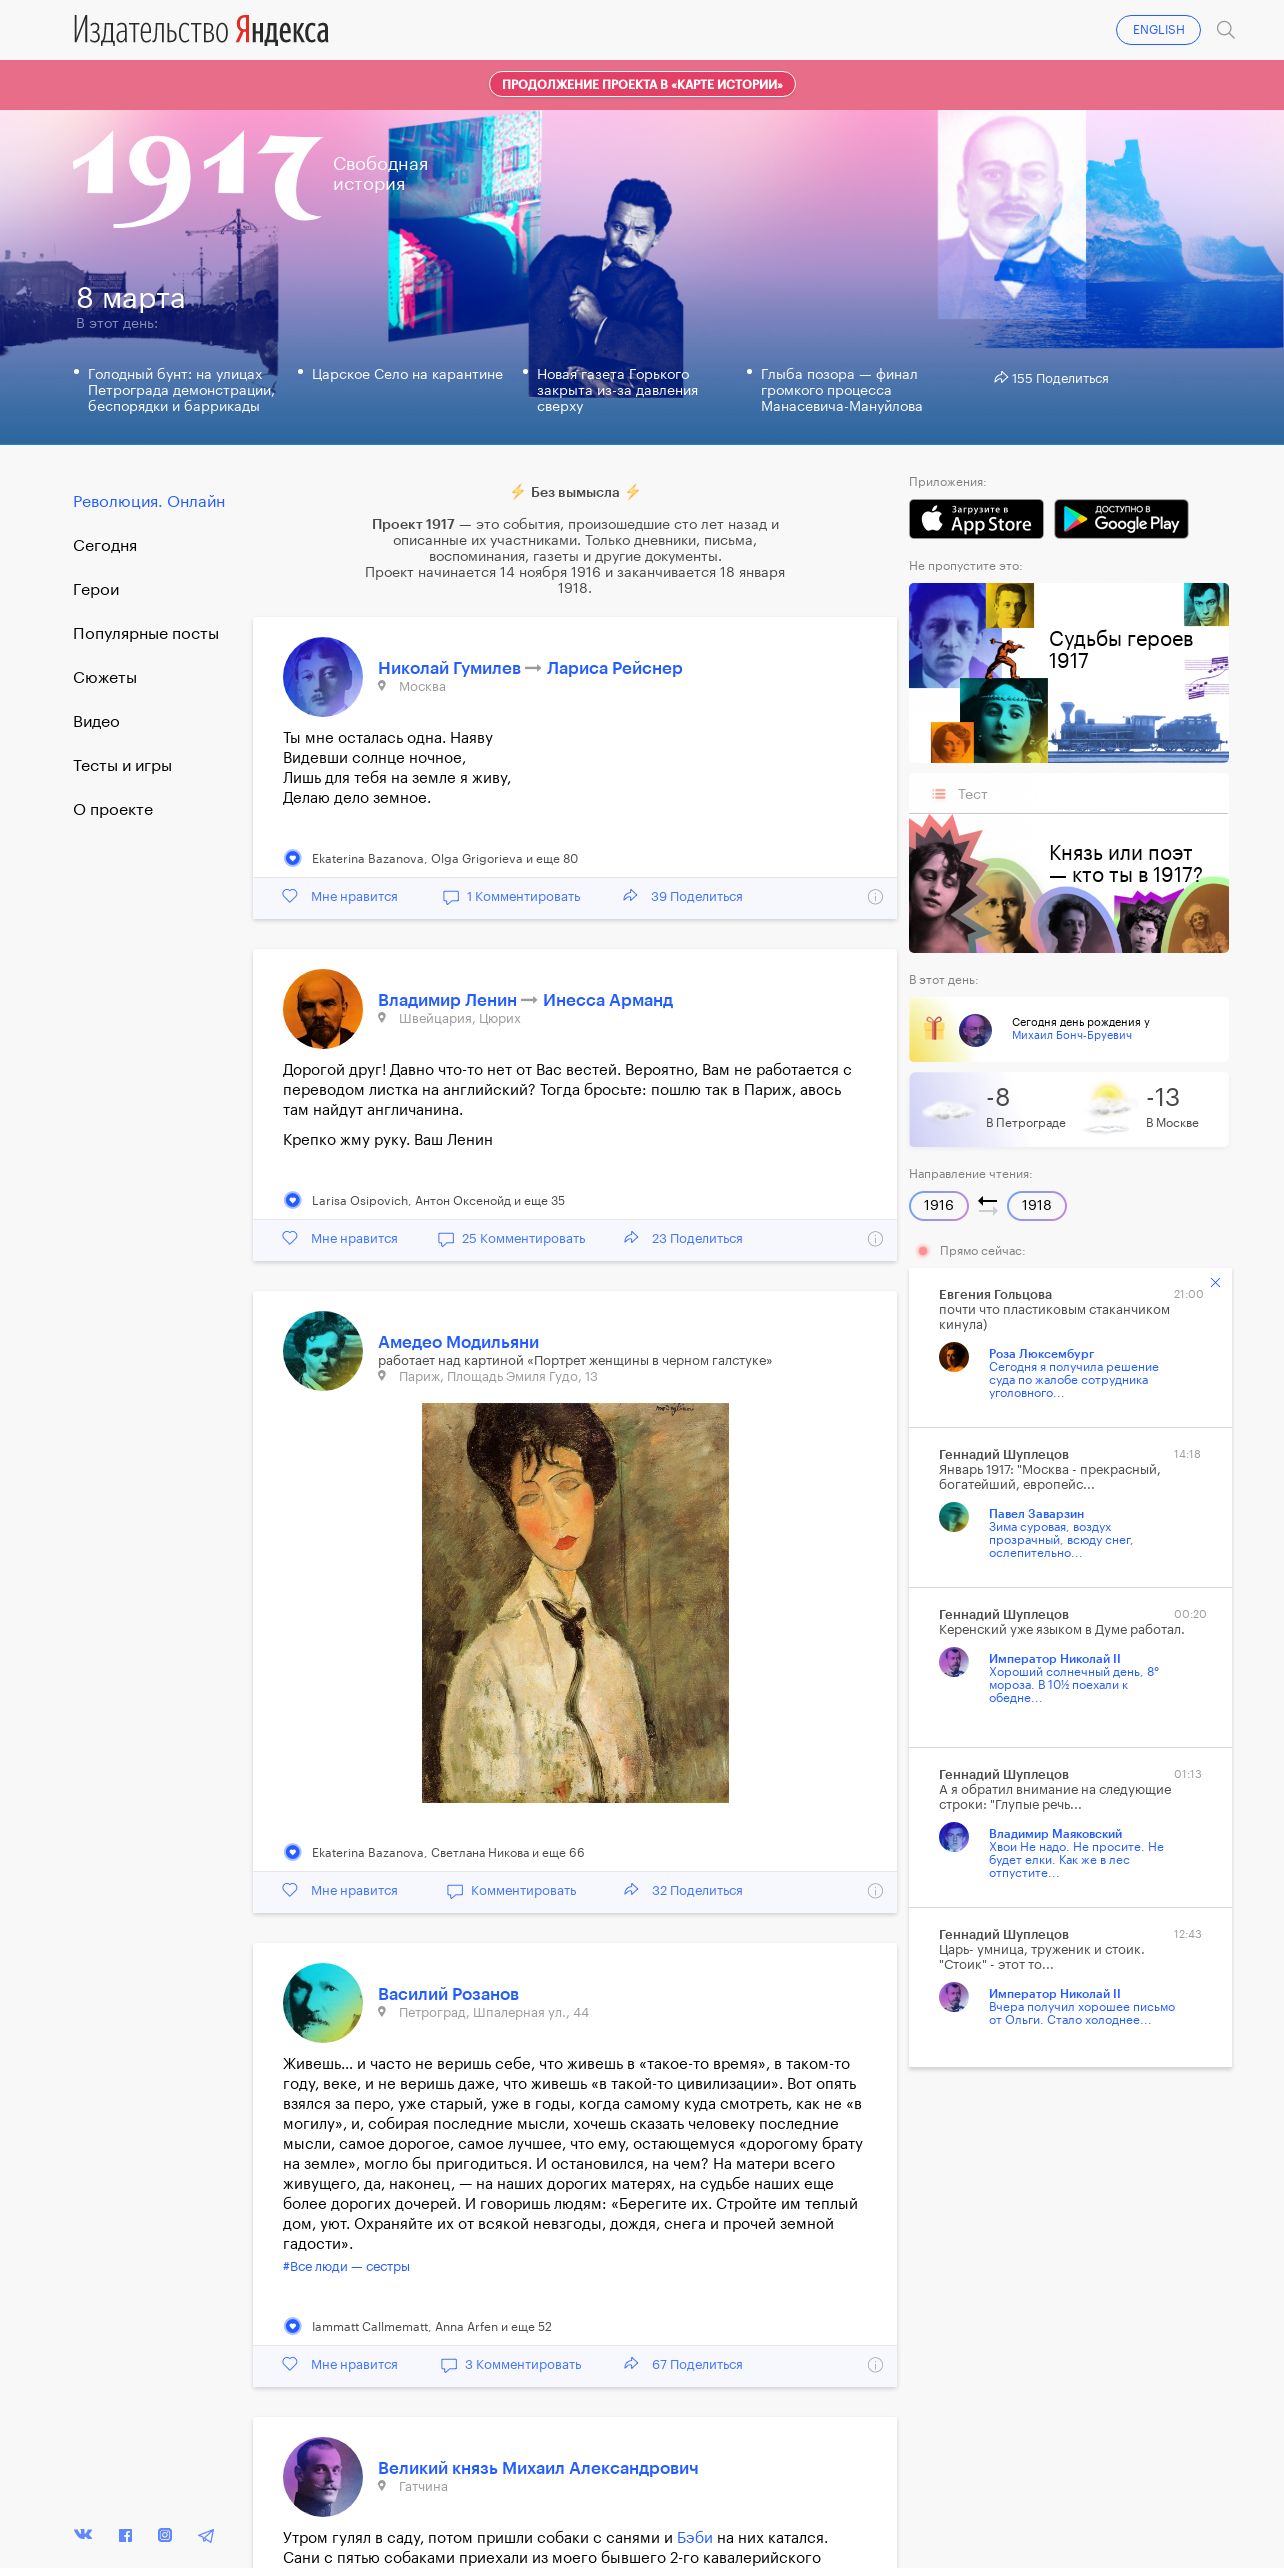Switch the site language to ENGLISH
Viewport: 1284px width, 2568px height.
[x=1158, y=30]
